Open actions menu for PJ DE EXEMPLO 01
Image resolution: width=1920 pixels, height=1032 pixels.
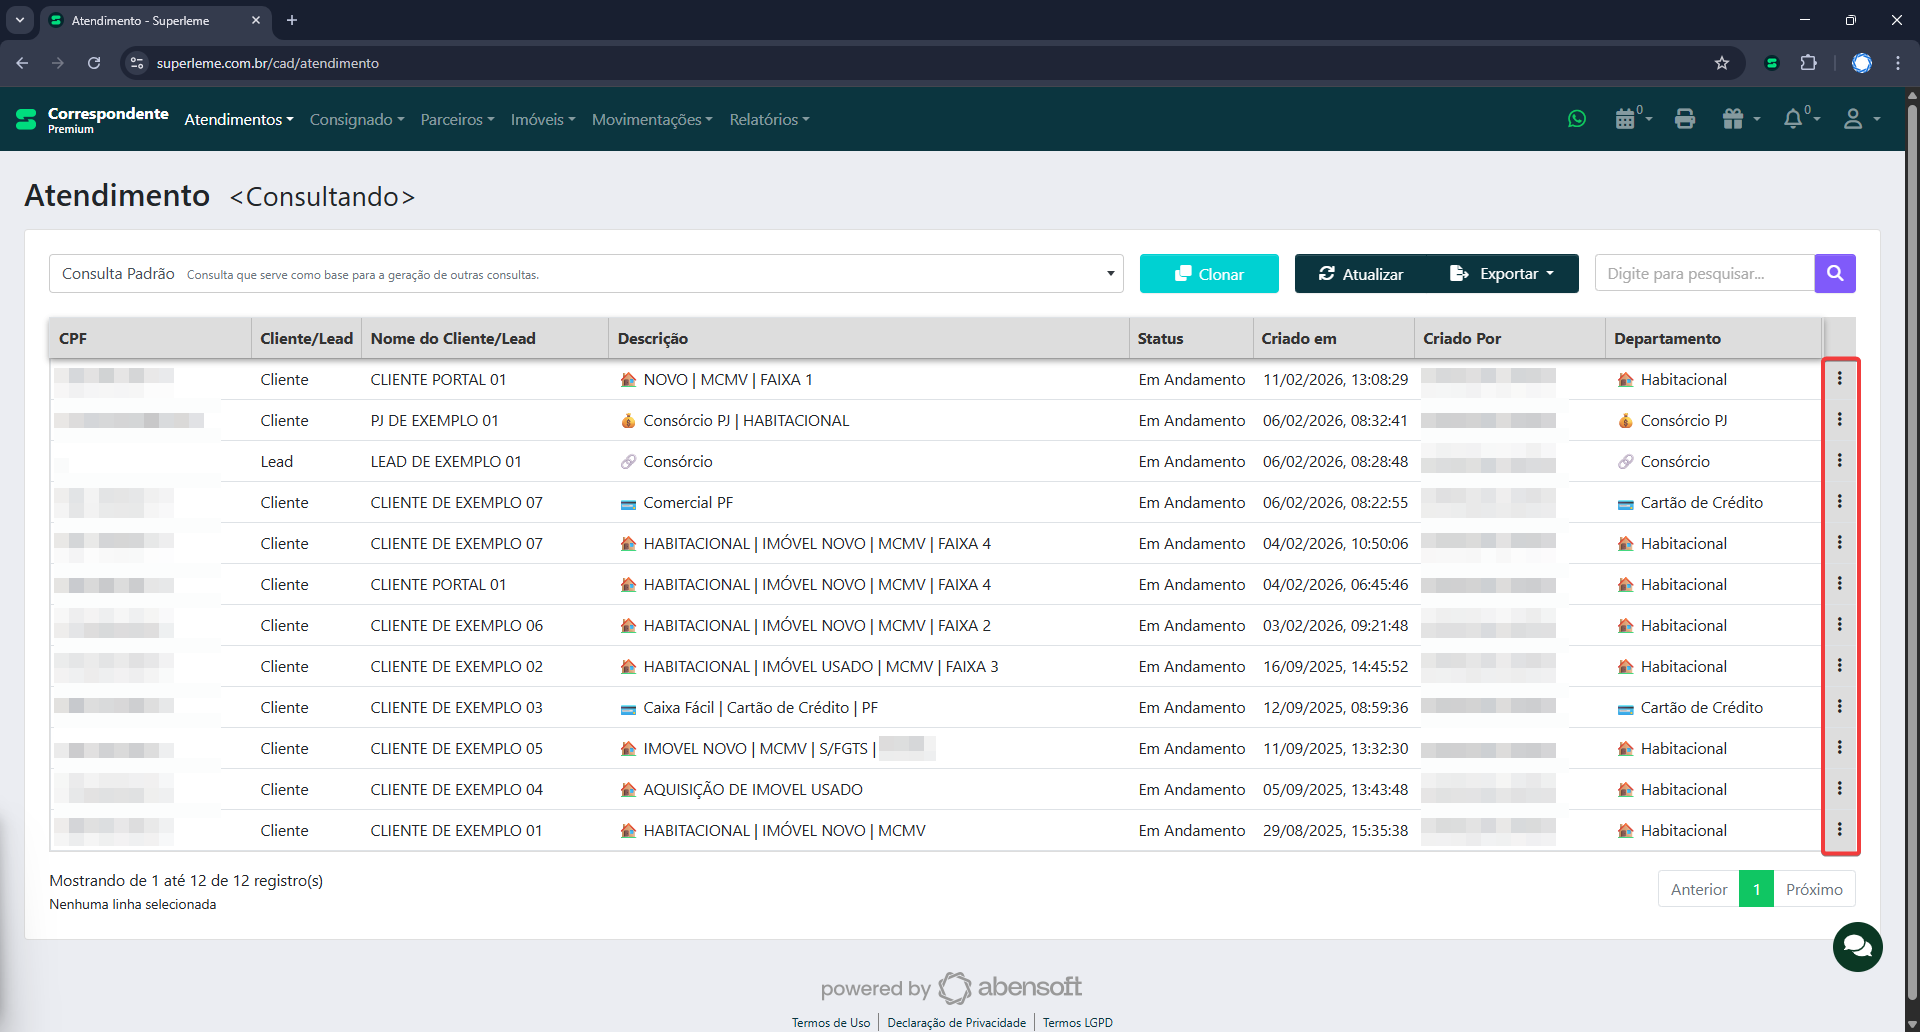(1839, 420)
